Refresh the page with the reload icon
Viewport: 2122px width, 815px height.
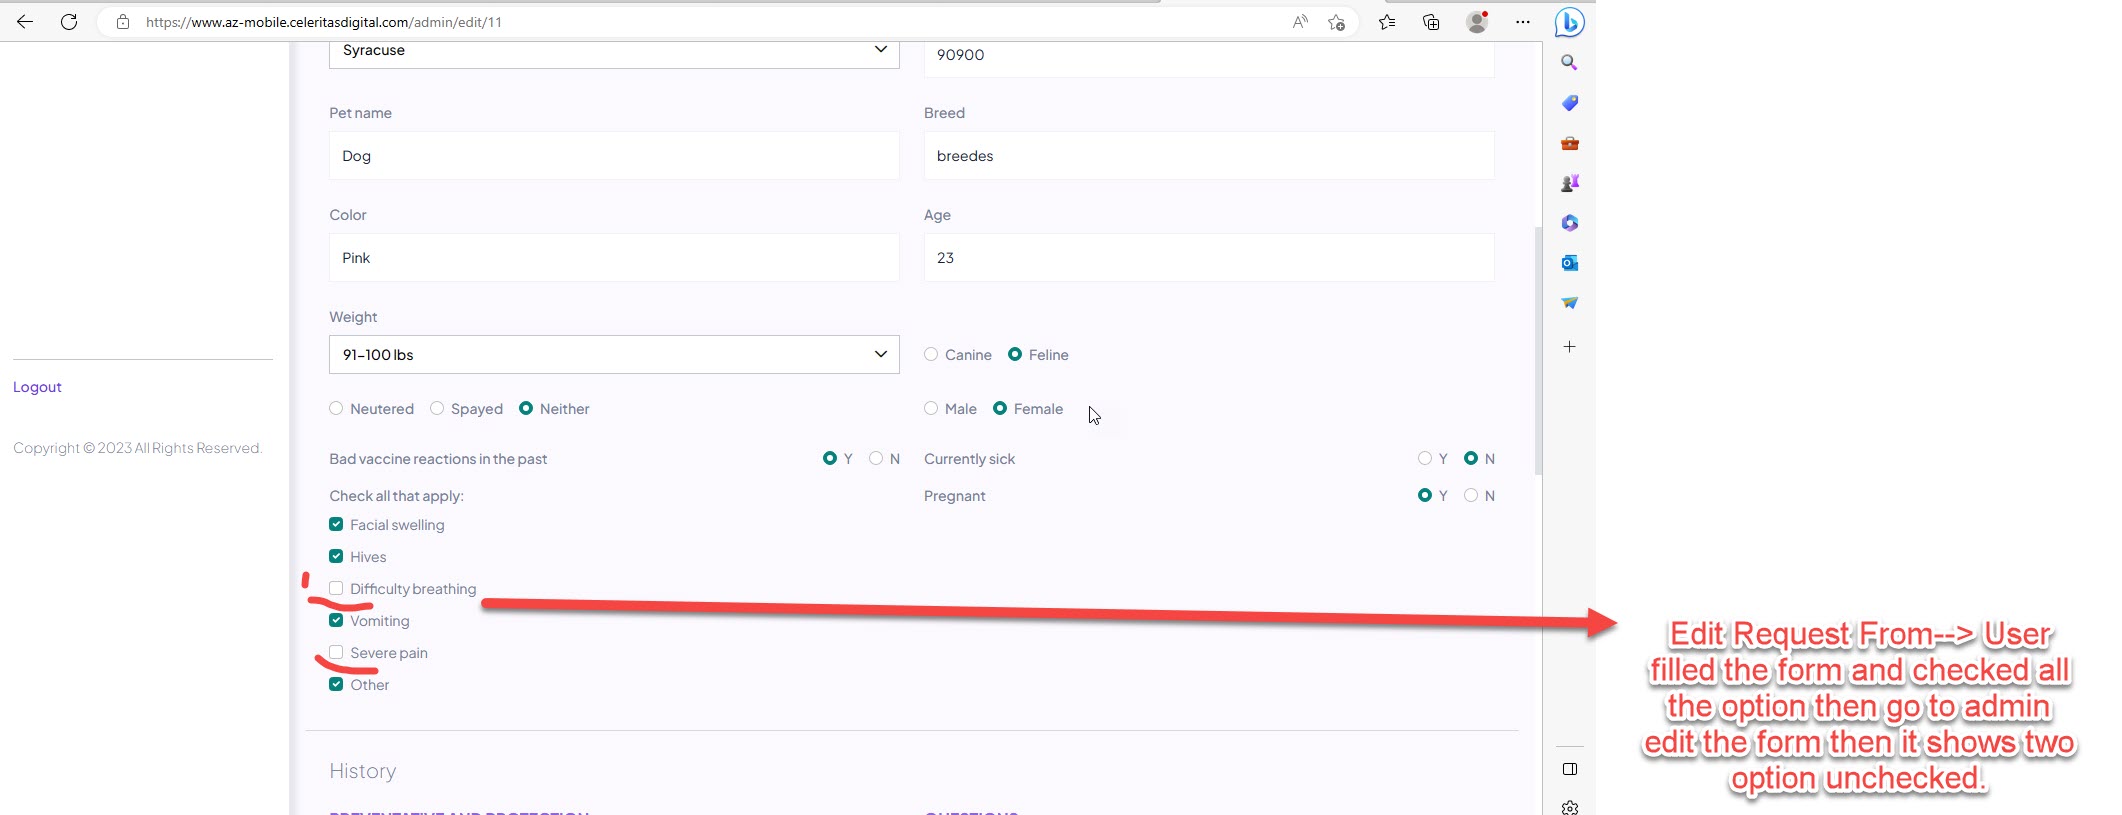pos(69,22)
